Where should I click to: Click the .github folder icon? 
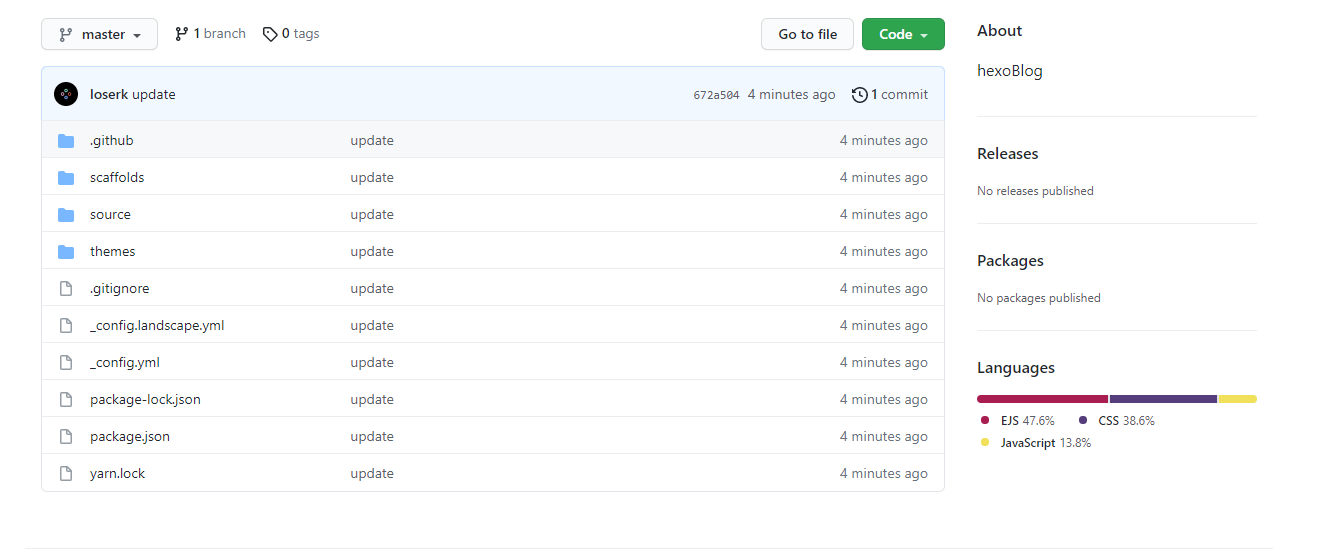66,141
